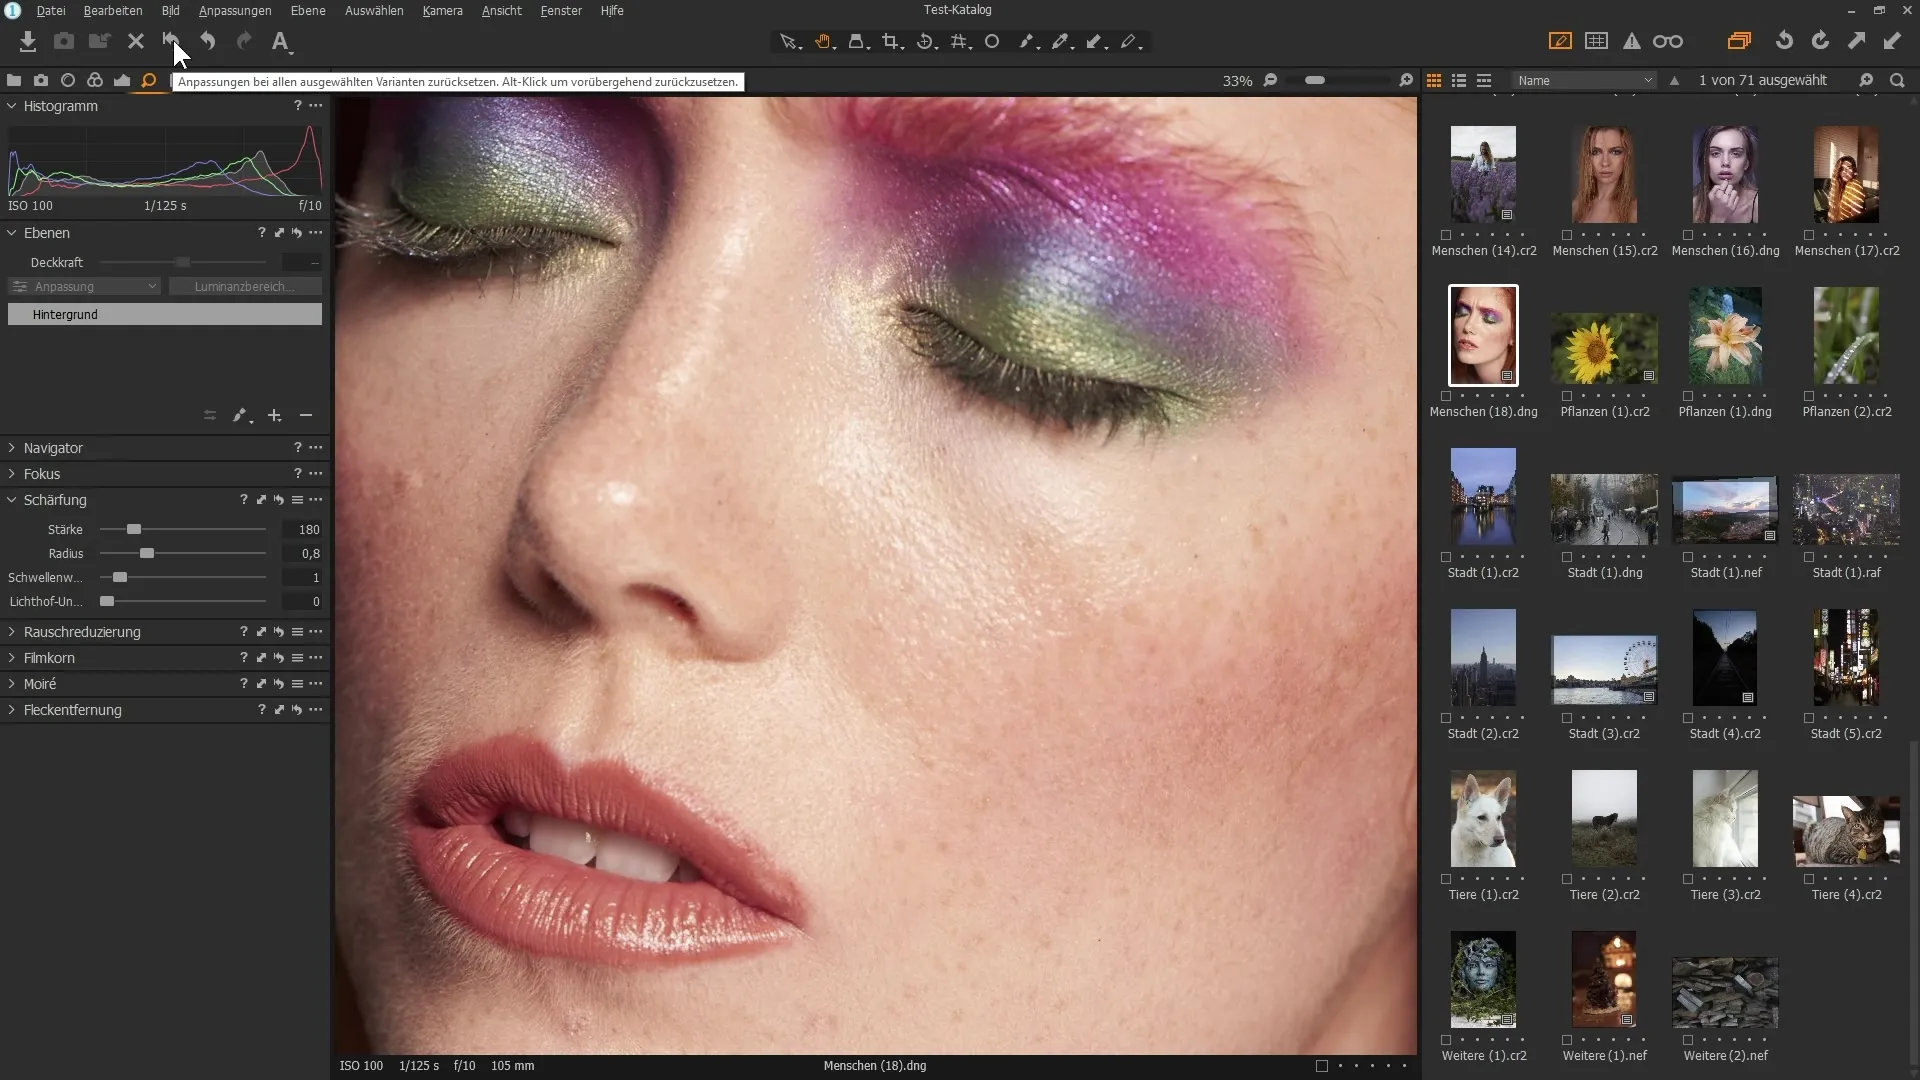Image resolution: width=1920 pixels, height=1080 pixels.
Task: Open the Datei menu
Action: 51,11
